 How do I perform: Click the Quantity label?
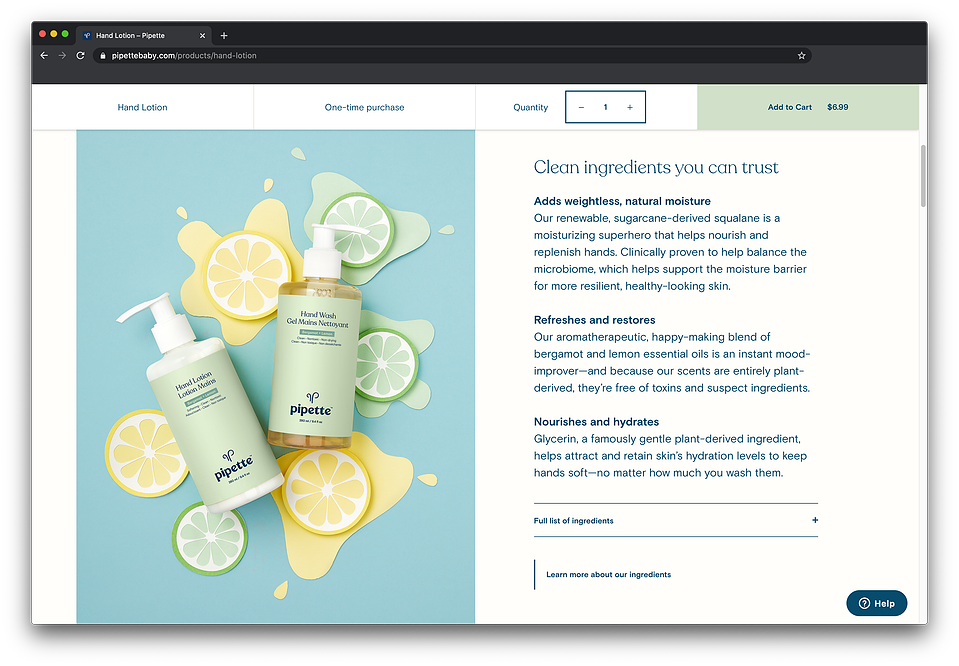coord(530,107)
